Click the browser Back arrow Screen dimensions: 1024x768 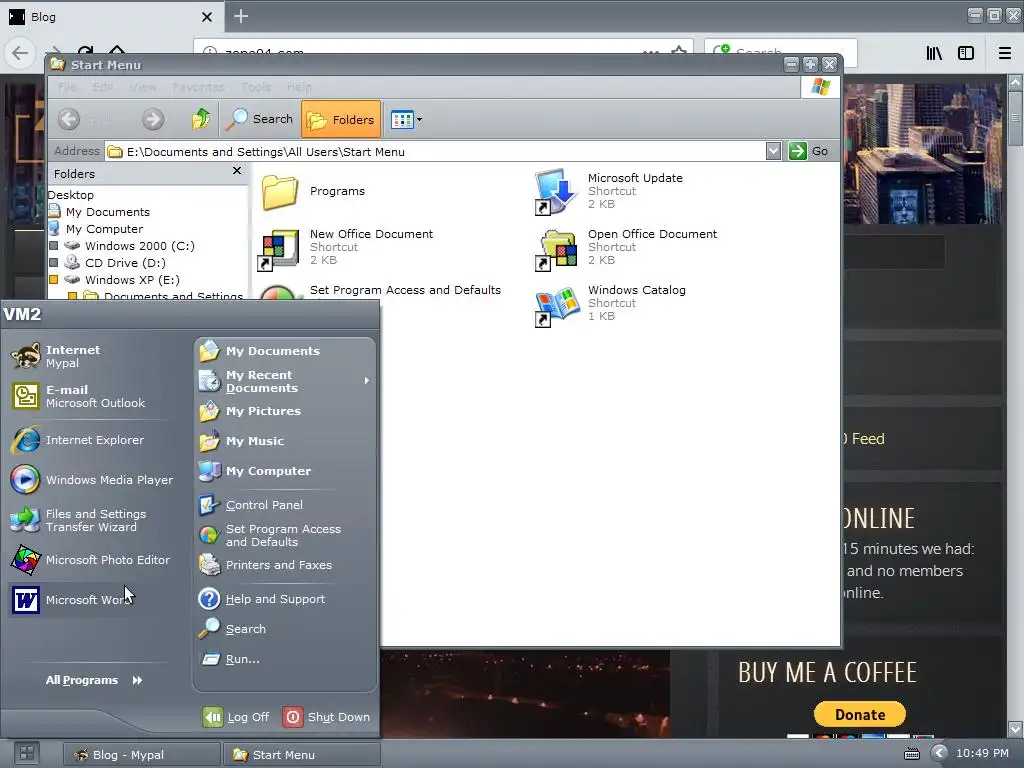coord(20,52)
